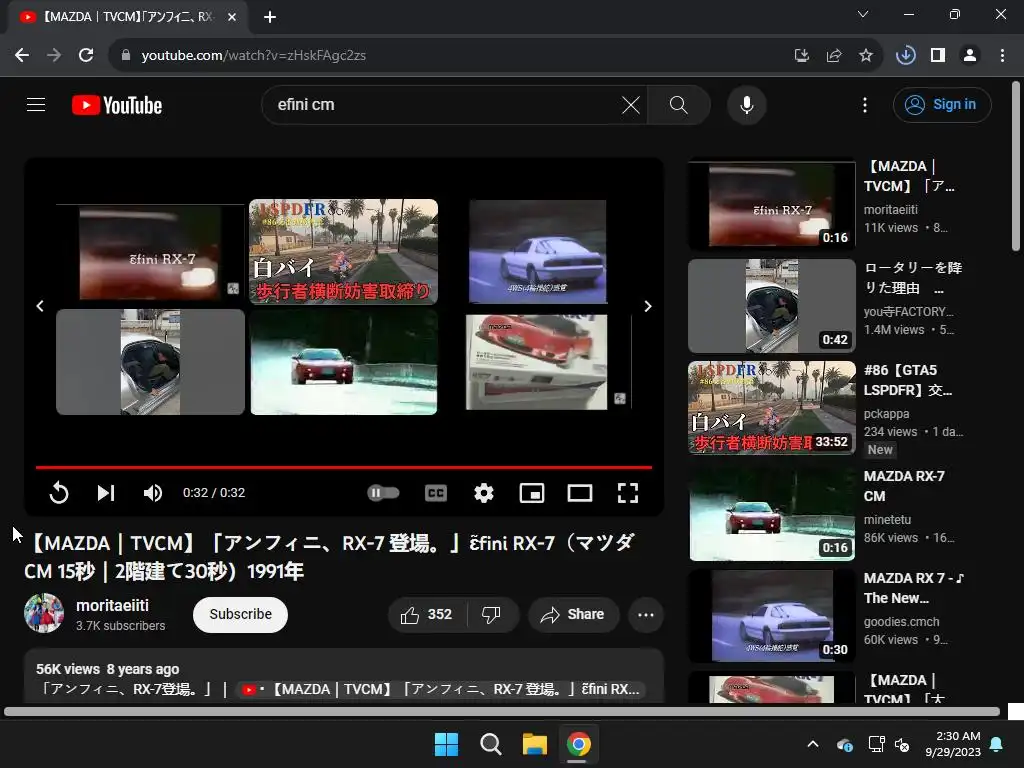The height and width of the screenshot is (768, 1024).
Task: Open Windows taskbar search
Action: pyautogui.click(x=490, y=744)
